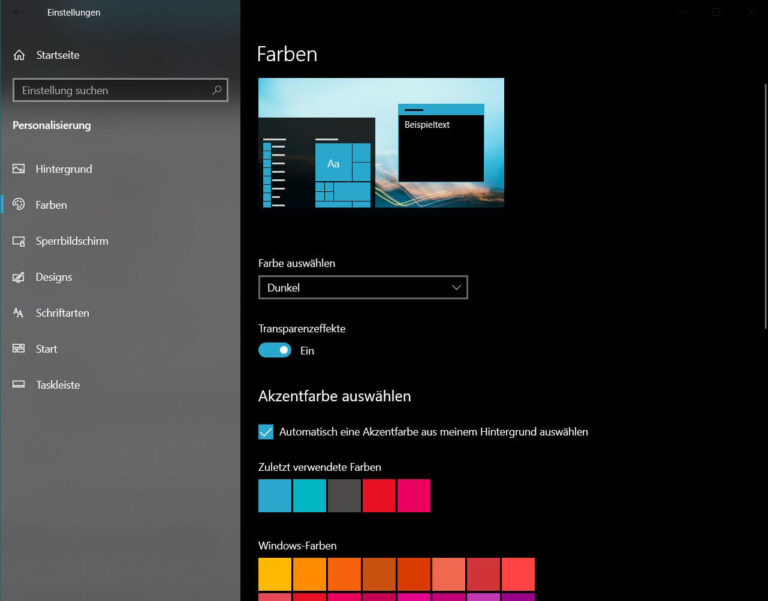Screen dimensions: 768x601
Task: Click the Designs brush icon
Action: (19, 277)
